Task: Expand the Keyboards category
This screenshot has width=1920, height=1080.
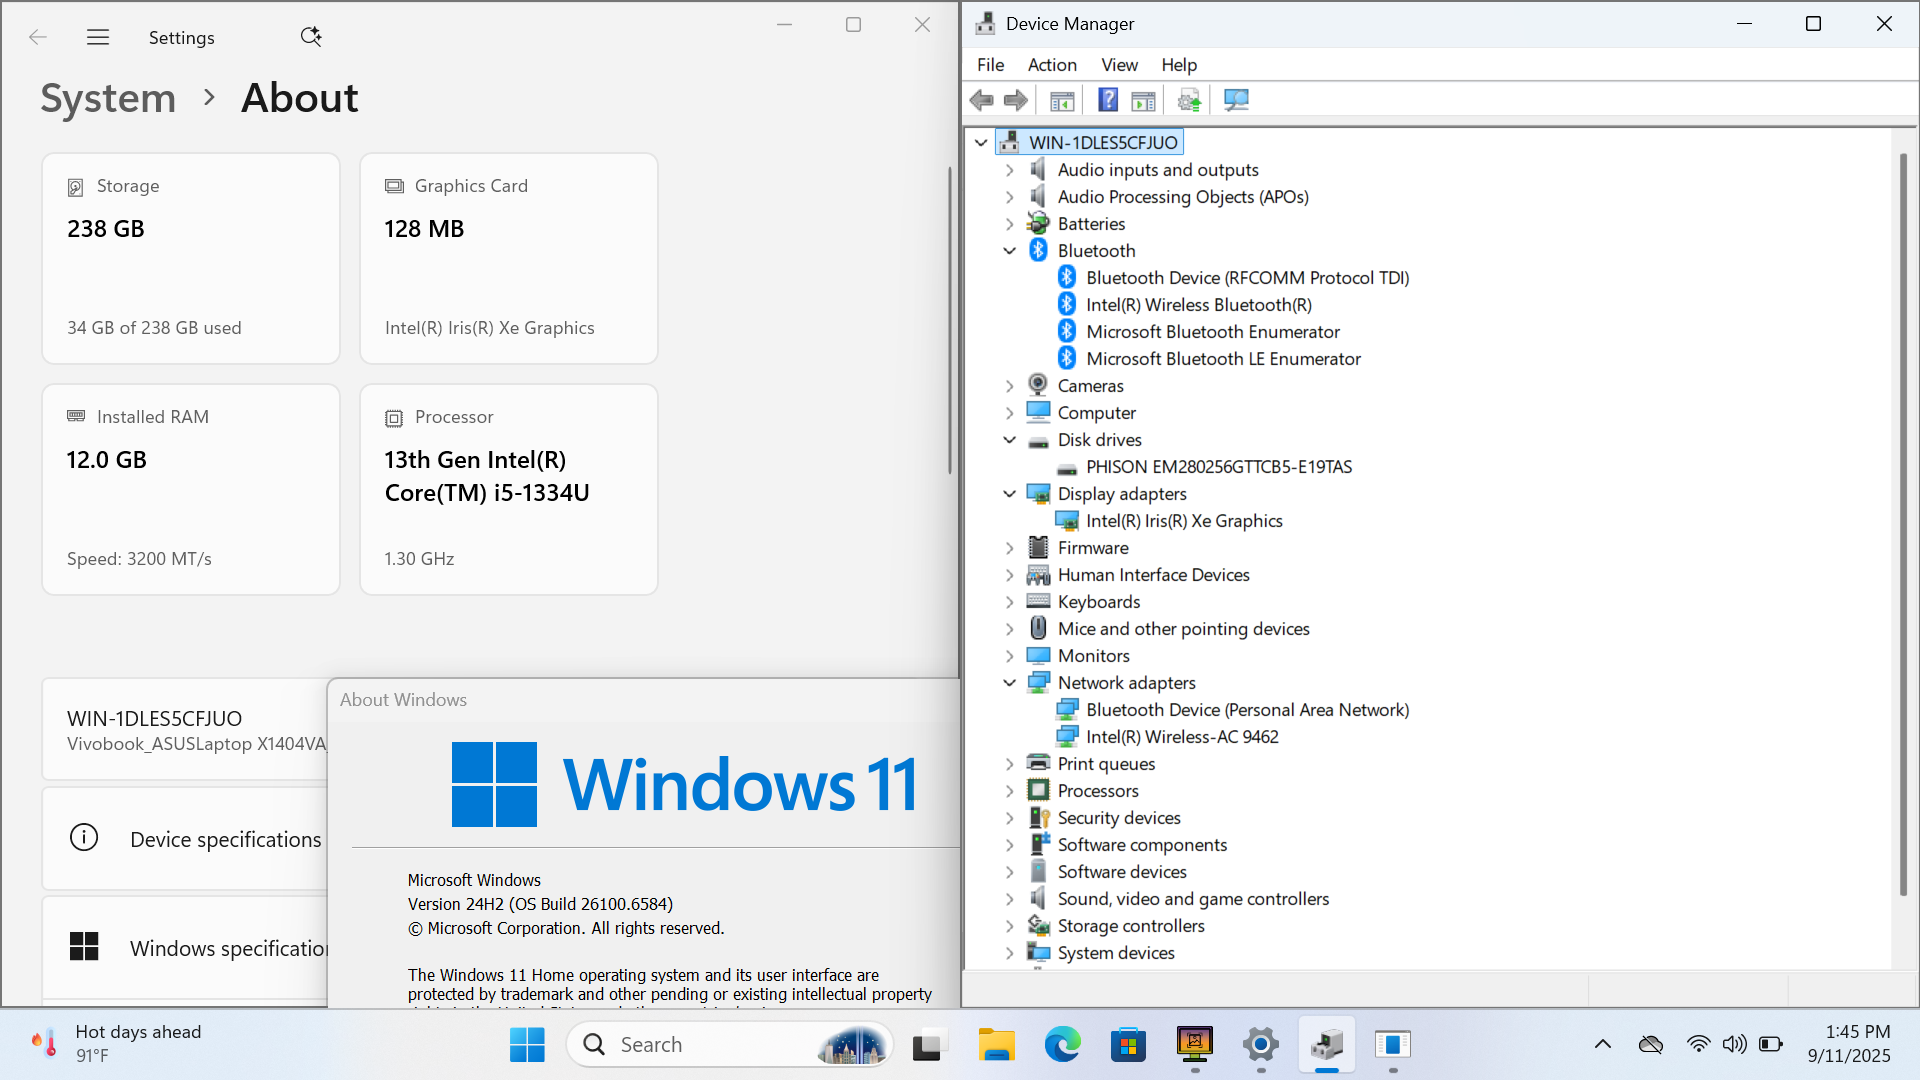Action: coord(1009,602)
